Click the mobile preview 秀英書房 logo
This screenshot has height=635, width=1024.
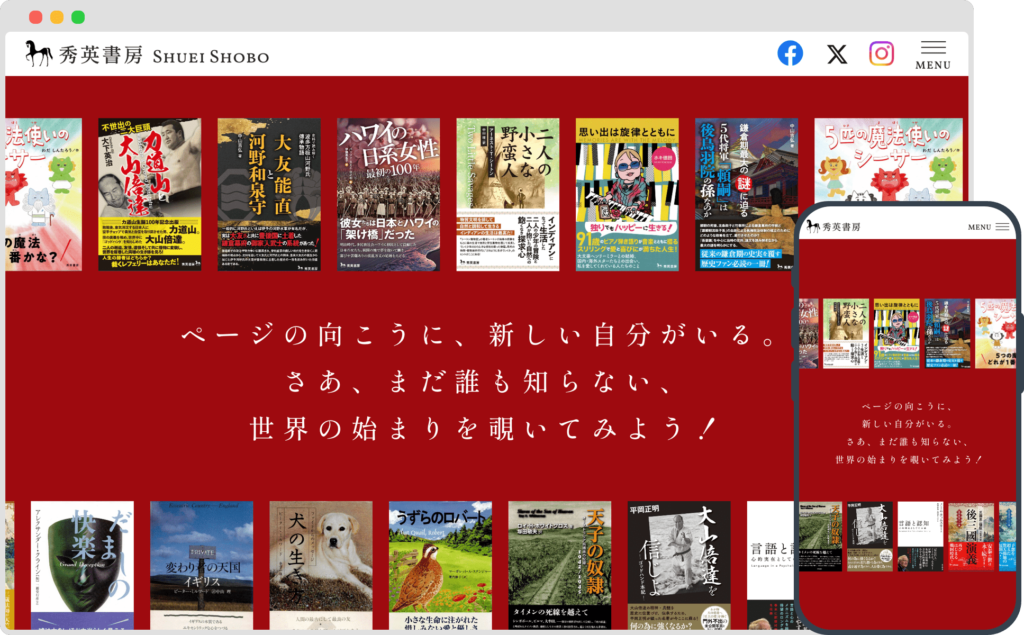tap(834, 227)
